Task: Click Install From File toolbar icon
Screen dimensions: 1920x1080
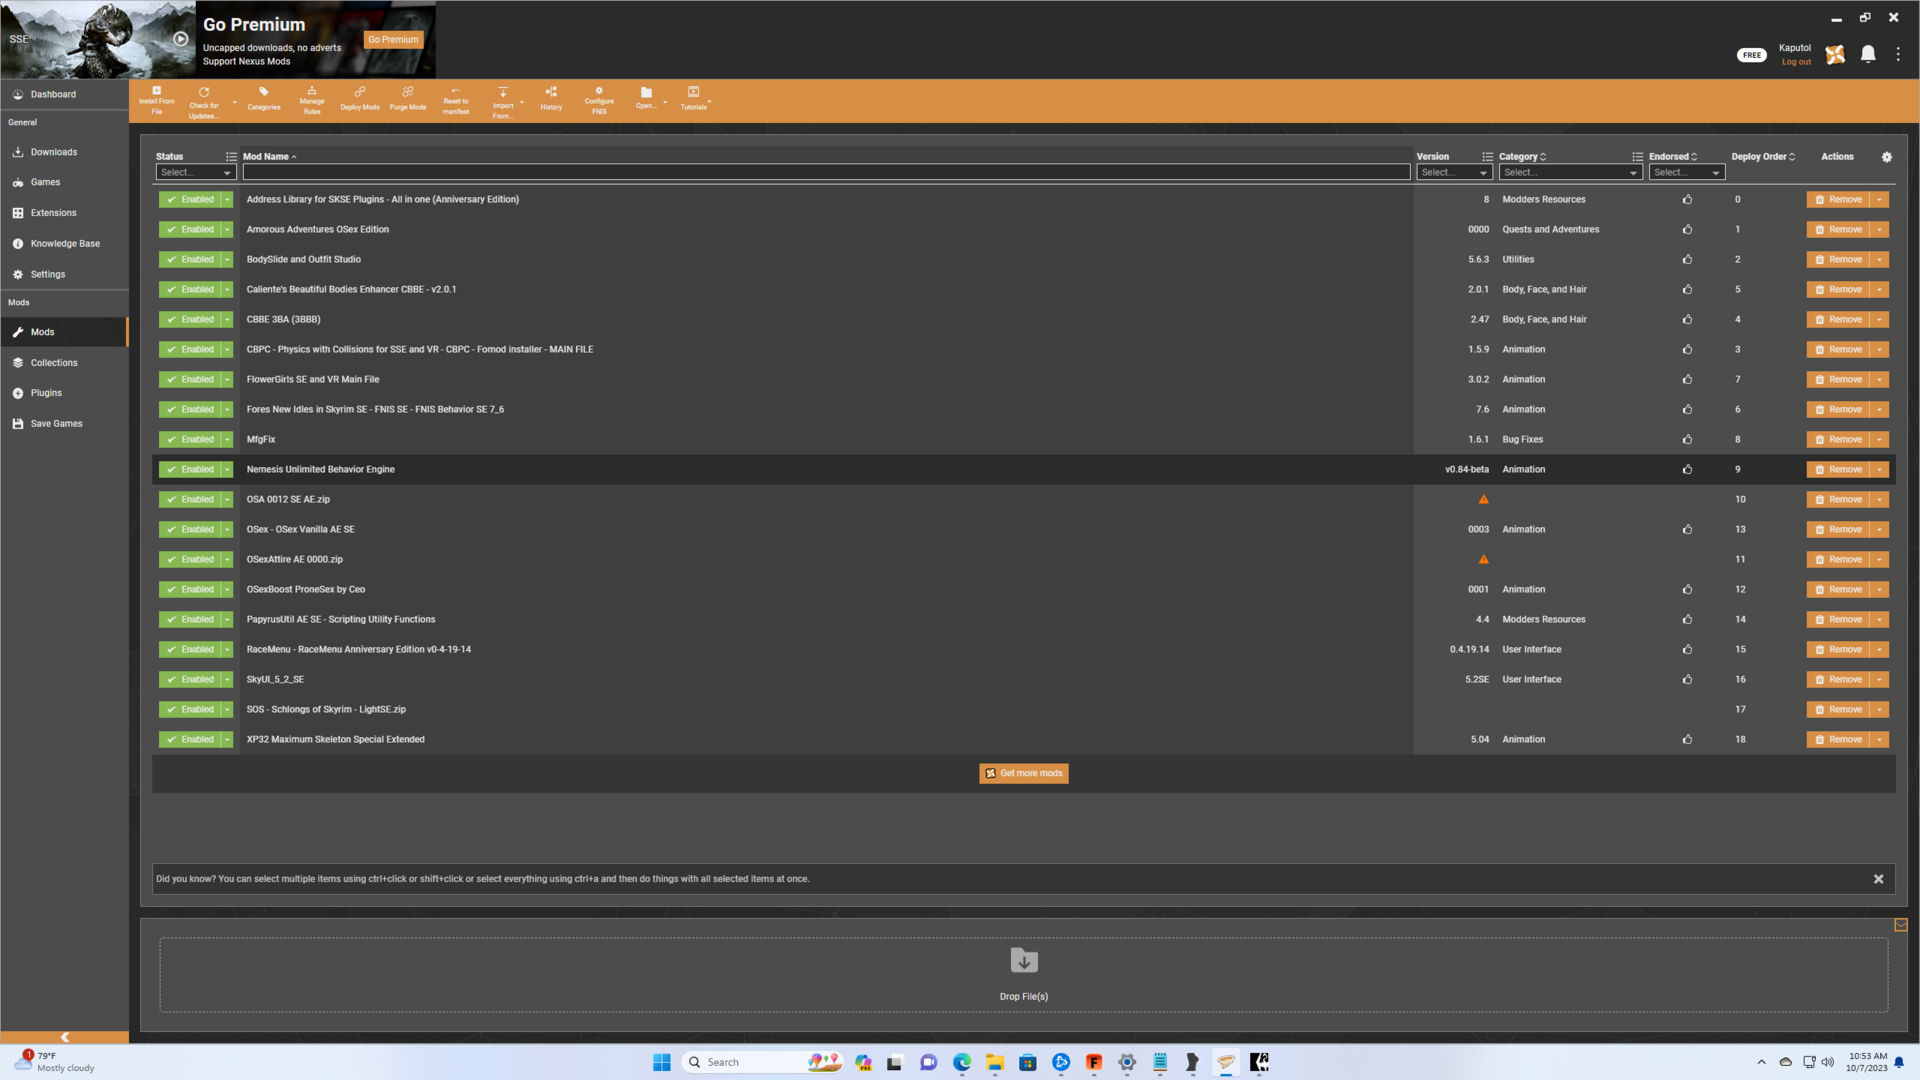Action: point(156,101)
